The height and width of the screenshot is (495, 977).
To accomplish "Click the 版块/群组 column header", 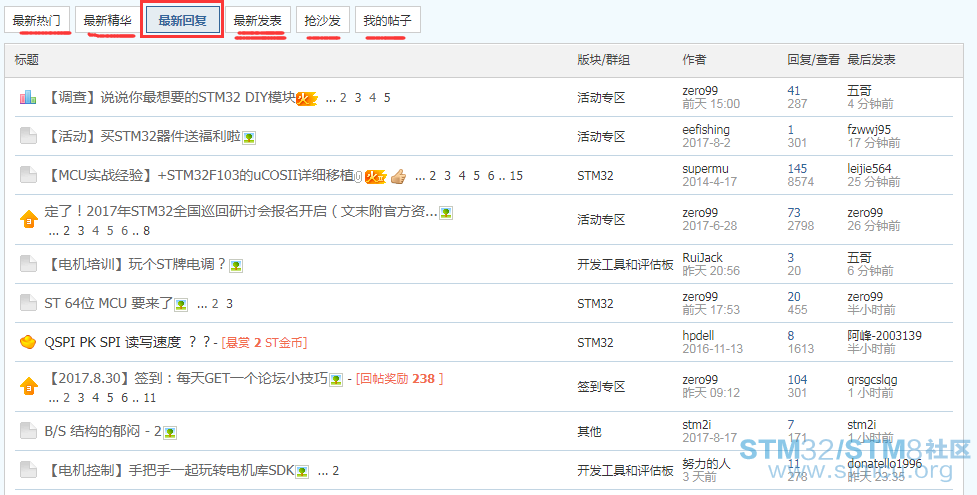I will click(603, 60).
